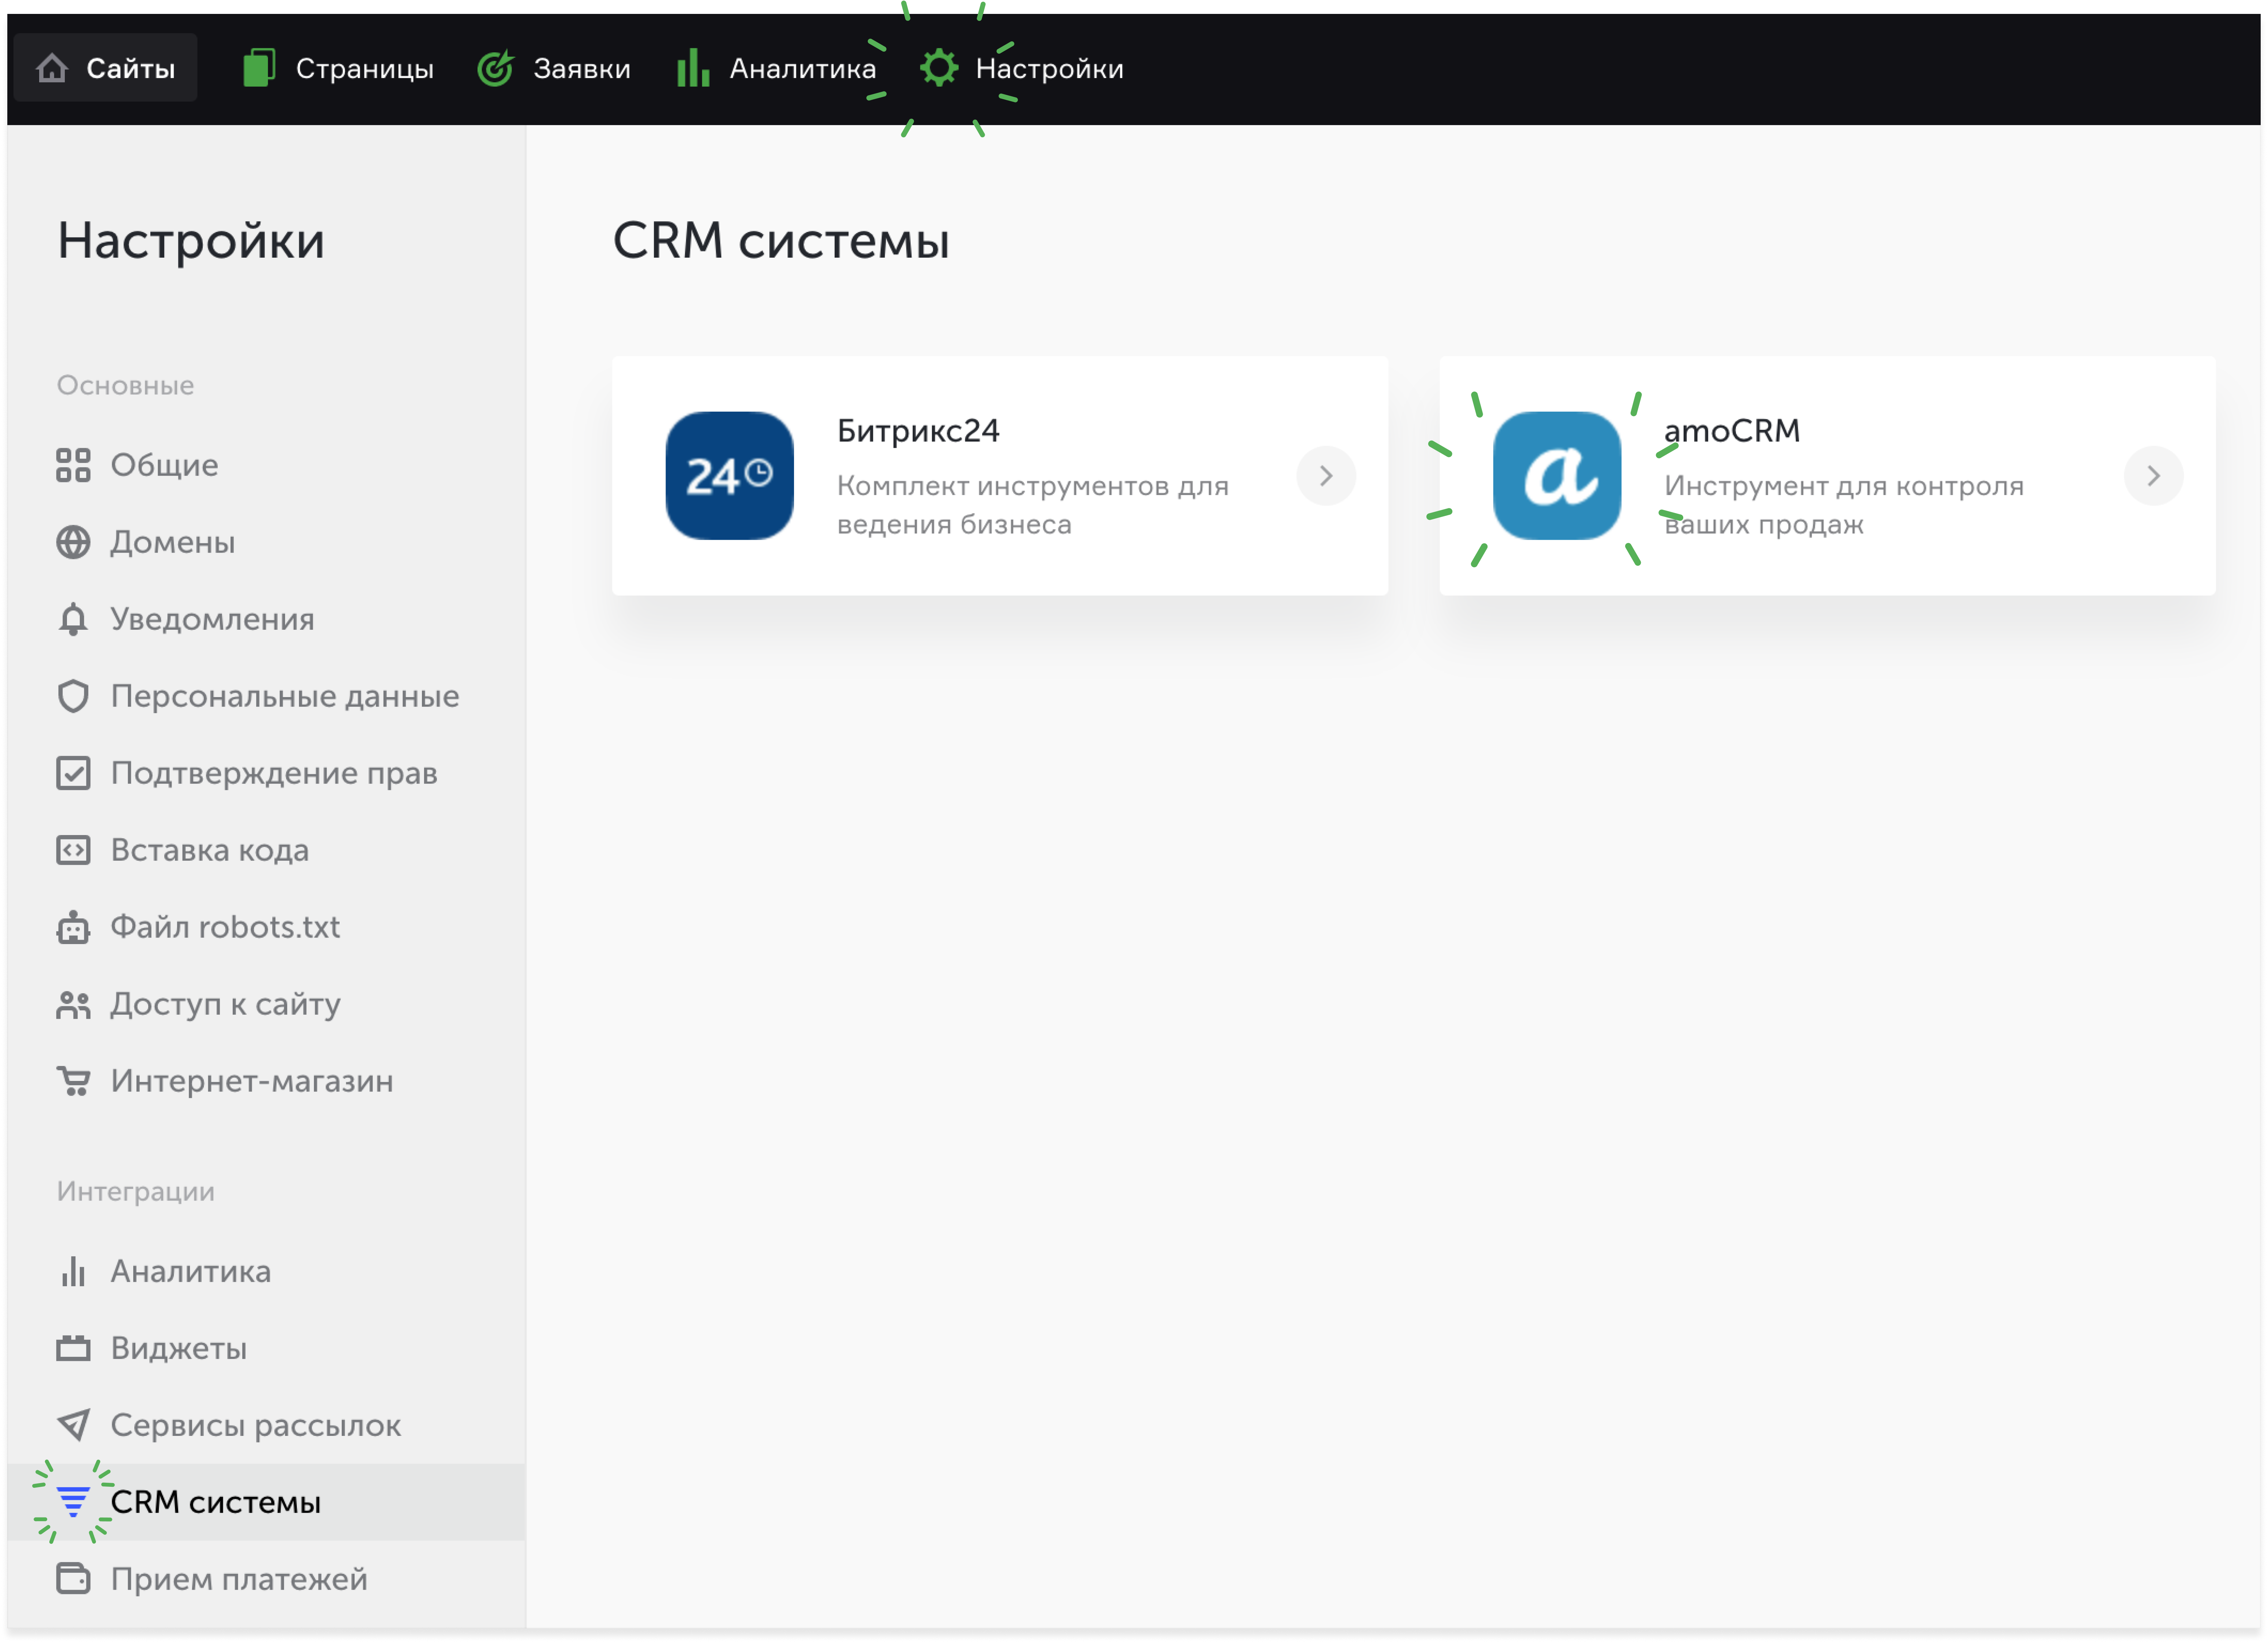Click the funnel icon next to CRM системы
The image size is (2268, 1643).
(73, 1502)
